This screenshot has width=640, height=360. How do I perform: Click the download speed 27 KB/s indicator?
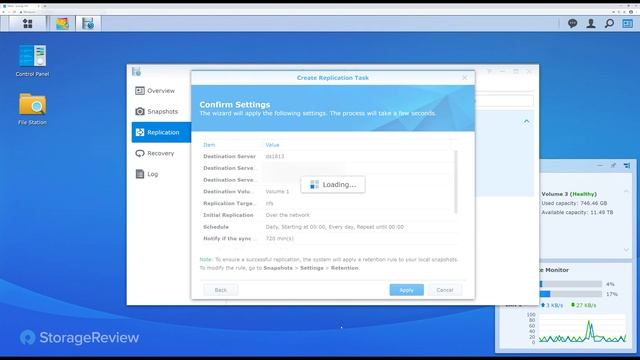click(583, 305)
